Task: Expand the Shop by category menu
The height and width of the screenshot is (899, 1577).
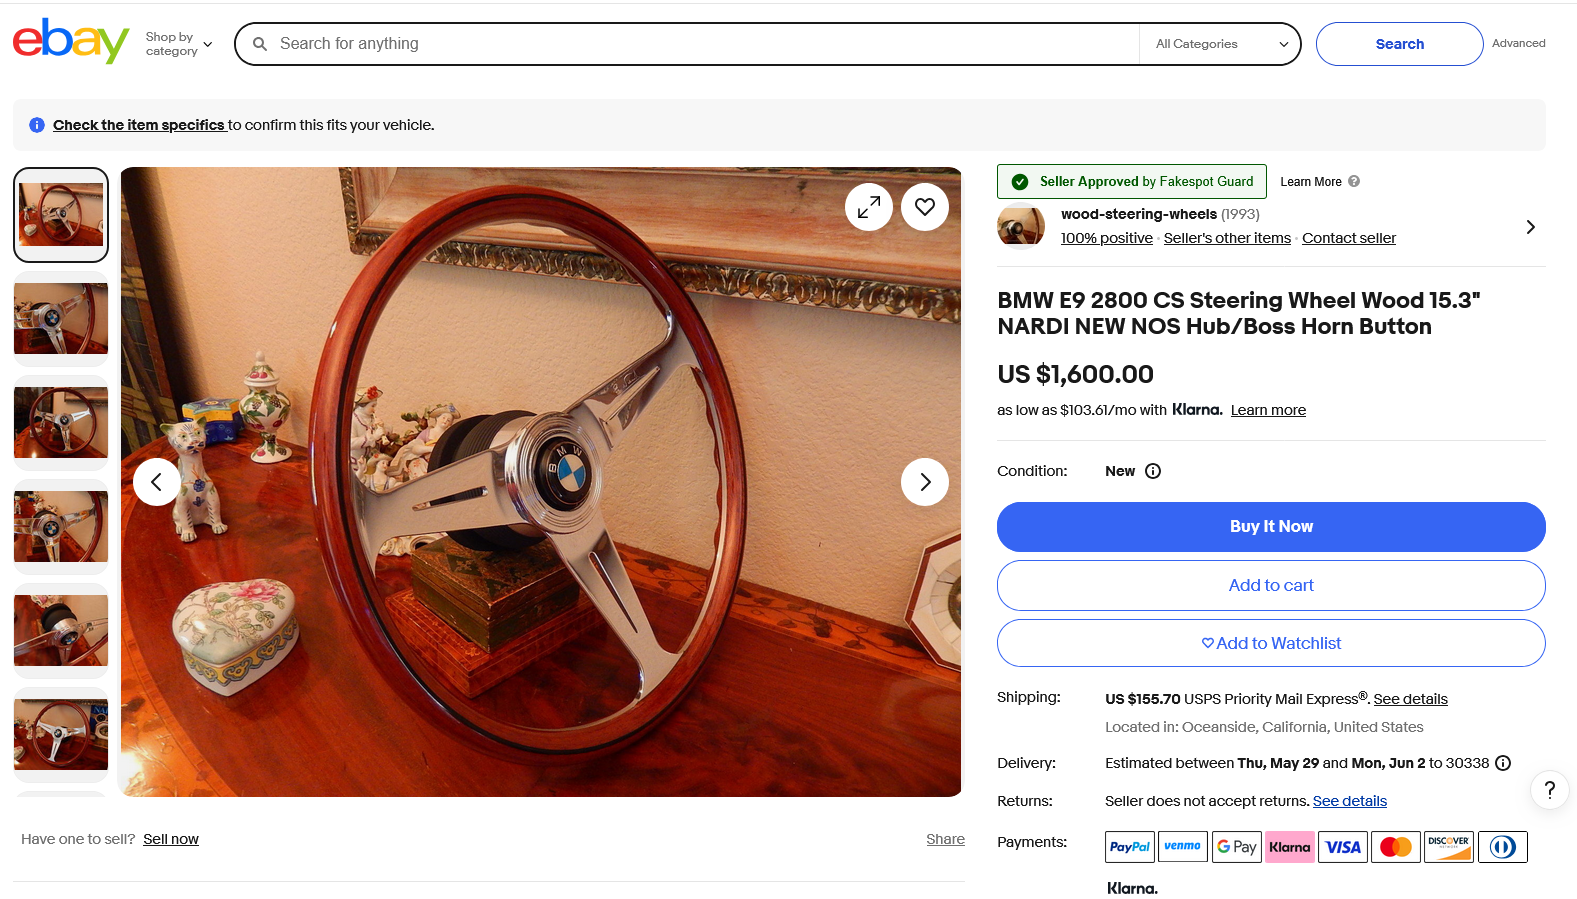Action: pos(179,44)
